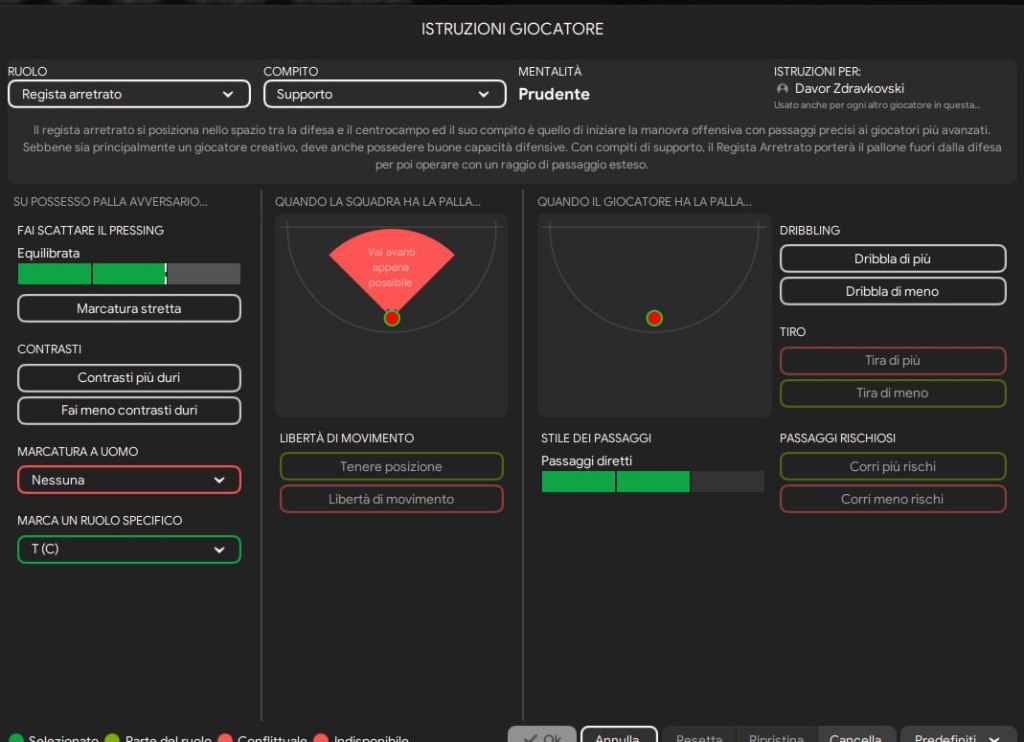Click the red 'Conflittuale' legend dot
Screen dimensions: 1024x742
pyautogui.click(x=225, y=739)
